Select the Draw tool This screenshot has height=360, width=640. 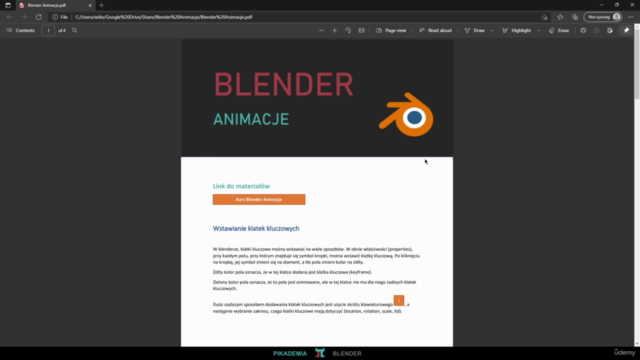pos(475,31)
